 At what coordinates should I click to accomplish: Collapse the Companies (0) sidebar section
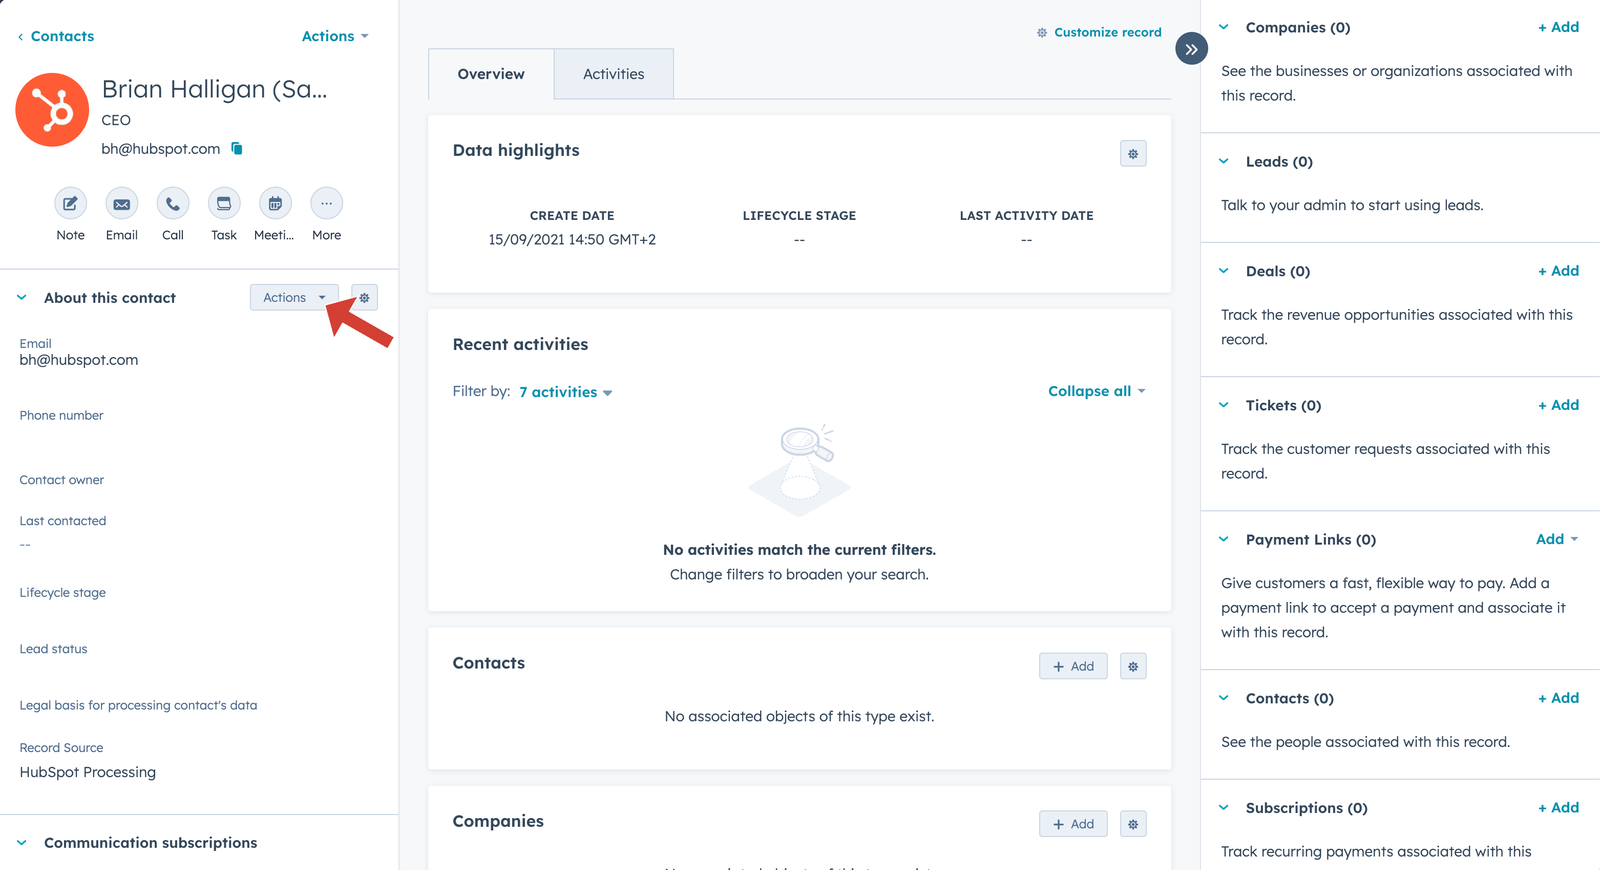(x=1224, y=27)
